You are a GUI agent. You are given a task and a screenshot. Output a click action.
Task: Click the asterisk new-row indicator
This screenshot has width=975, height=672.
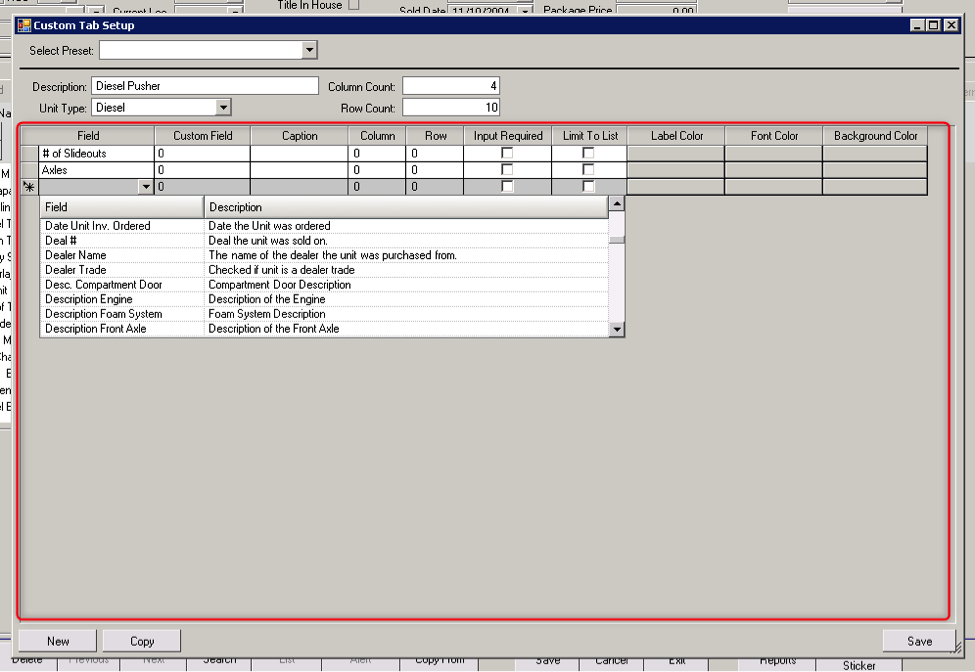pos(29,186)
